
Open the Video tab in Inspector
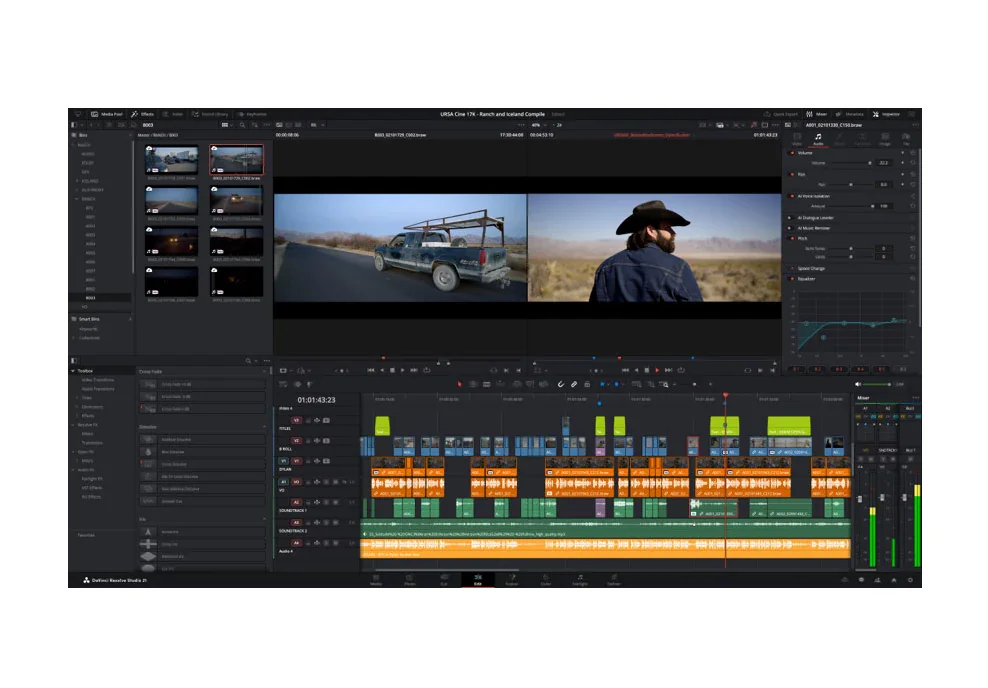[796, 139]
